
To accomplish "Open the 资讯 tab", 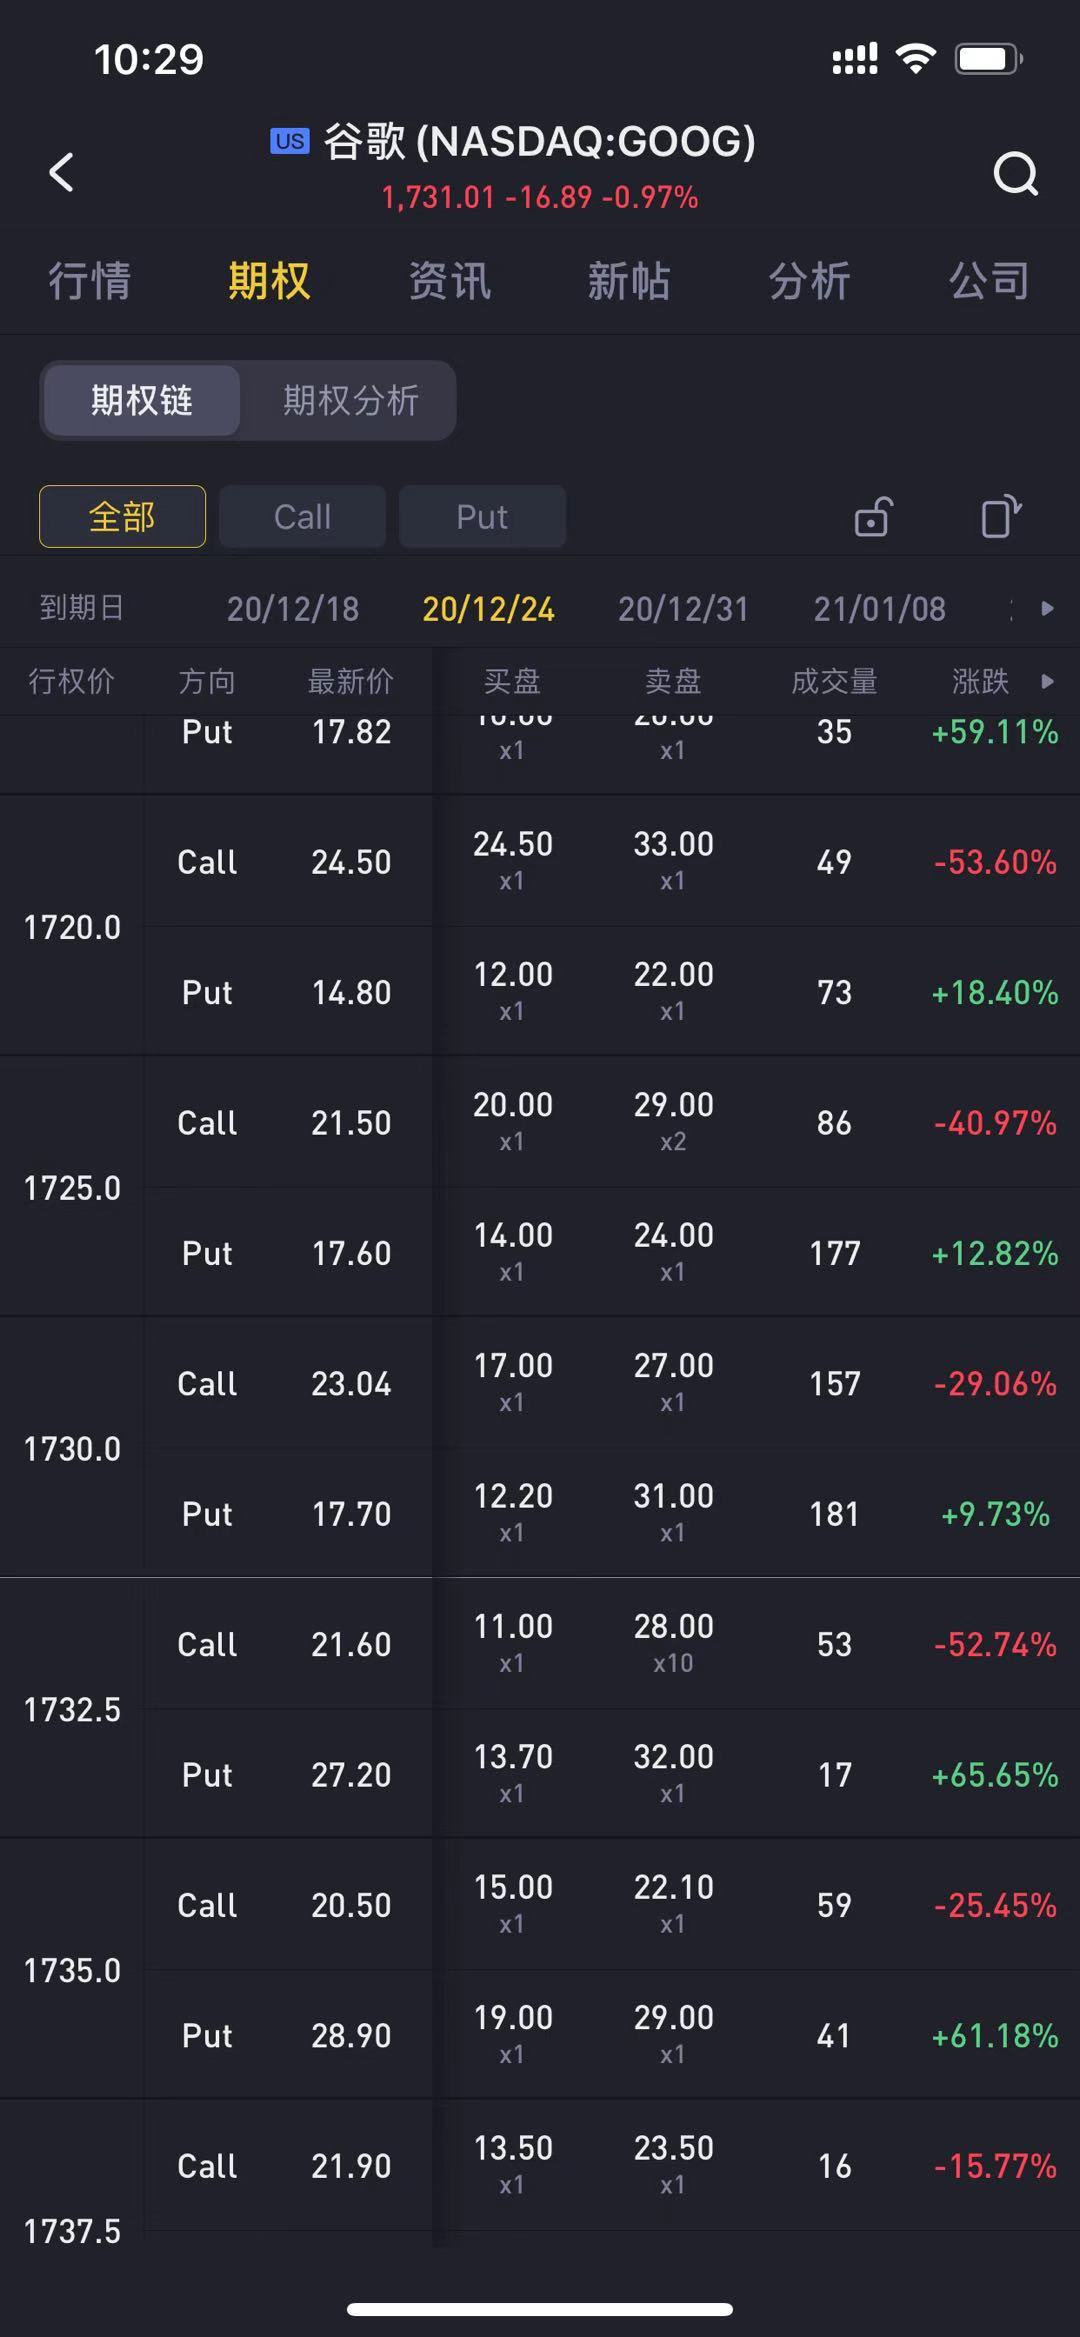I will tap(450, 280).
